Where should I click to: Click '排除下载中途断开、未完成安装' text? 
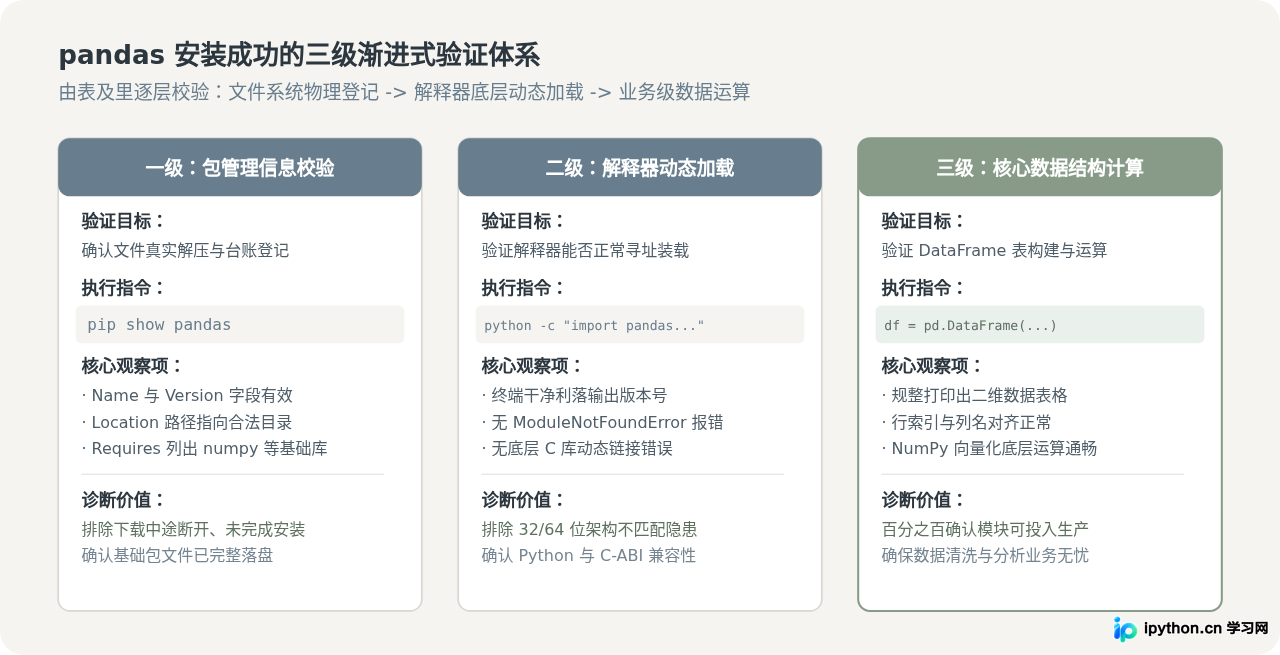[x=193, y=529]
